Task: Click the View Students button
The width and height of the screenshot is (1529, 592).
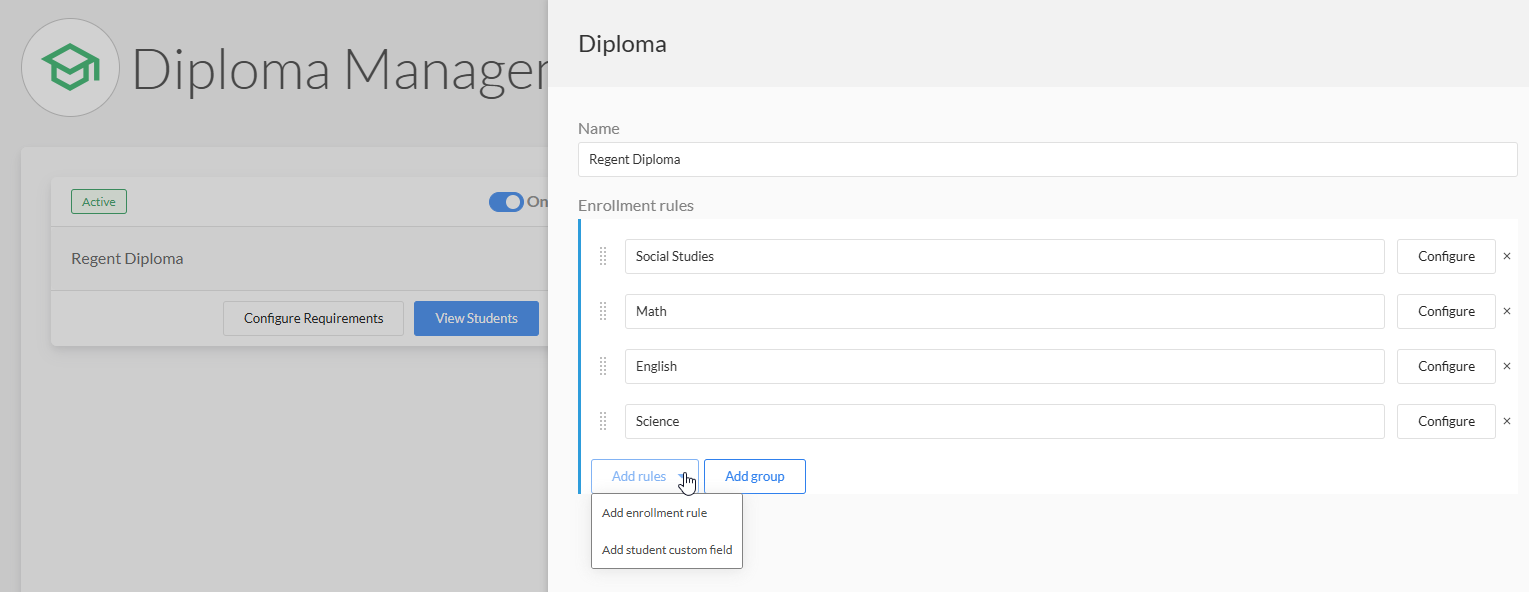Action: pos(476,318)
